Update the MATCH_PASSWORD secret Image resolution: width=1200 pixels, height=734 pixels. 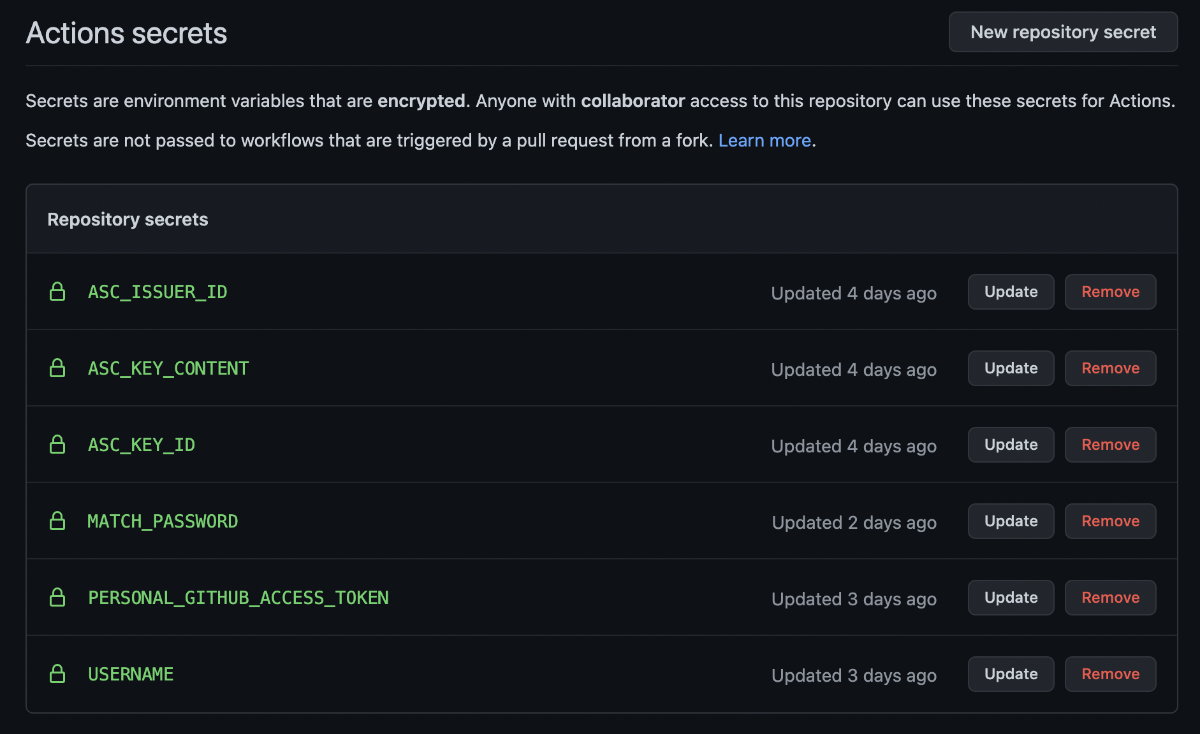click(x=1011, y=521)
